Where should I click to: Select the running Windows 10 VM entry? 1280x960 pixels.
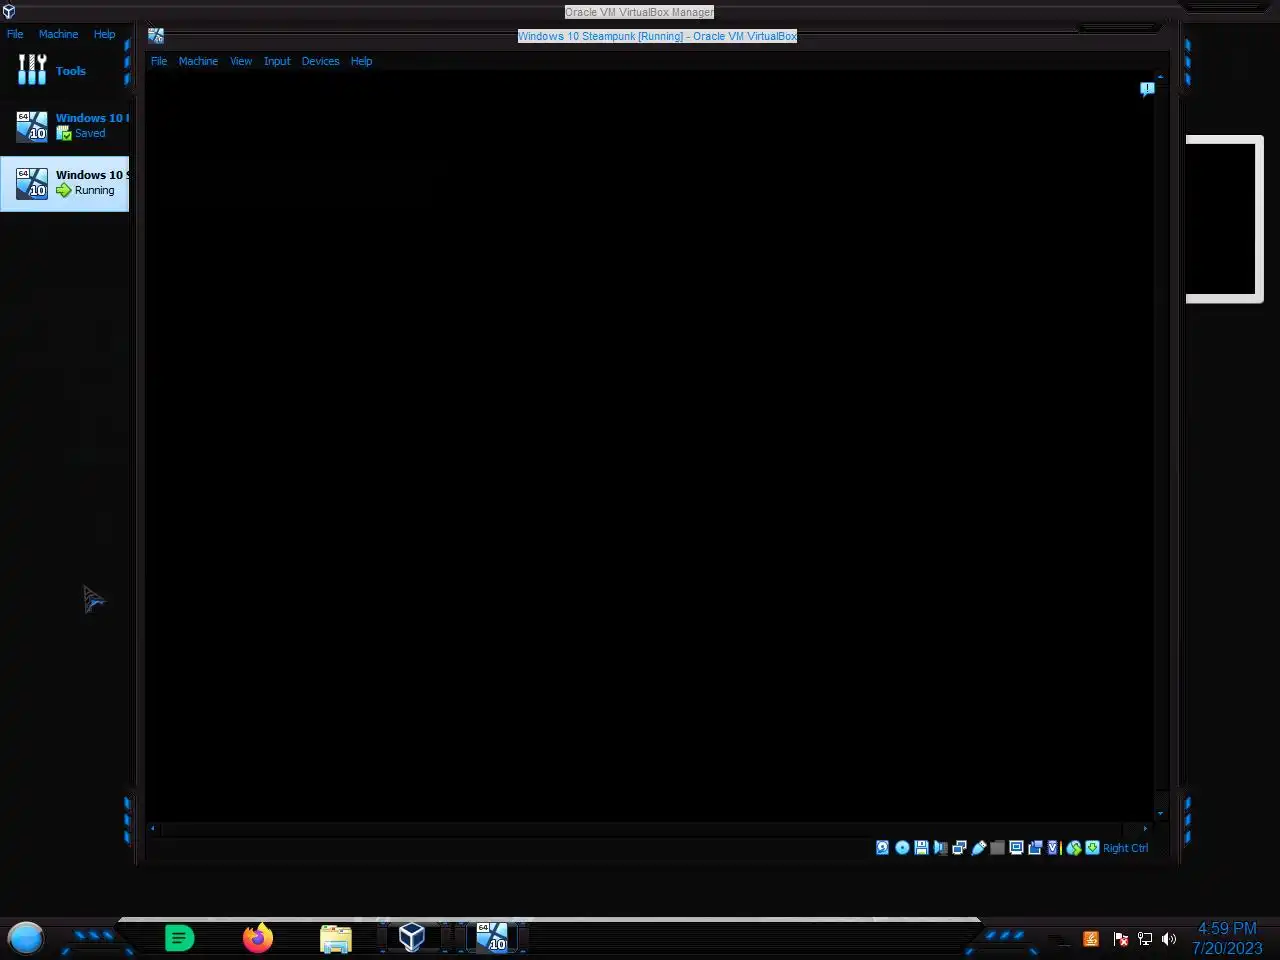click(64, 183)
